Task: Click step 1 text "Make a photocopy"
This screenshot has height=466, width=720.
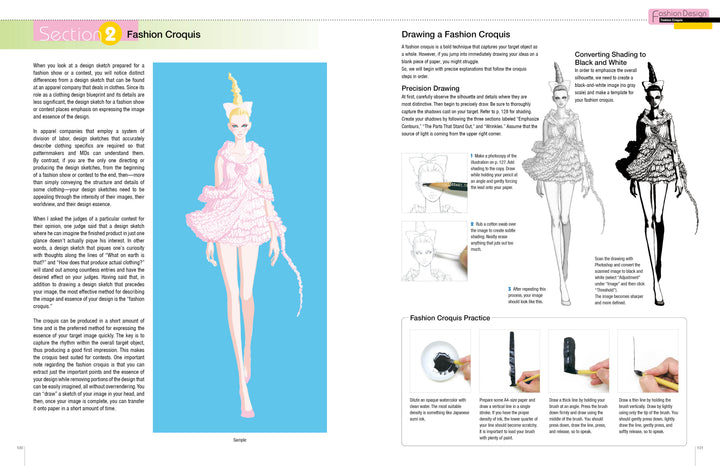Action: 494,172
